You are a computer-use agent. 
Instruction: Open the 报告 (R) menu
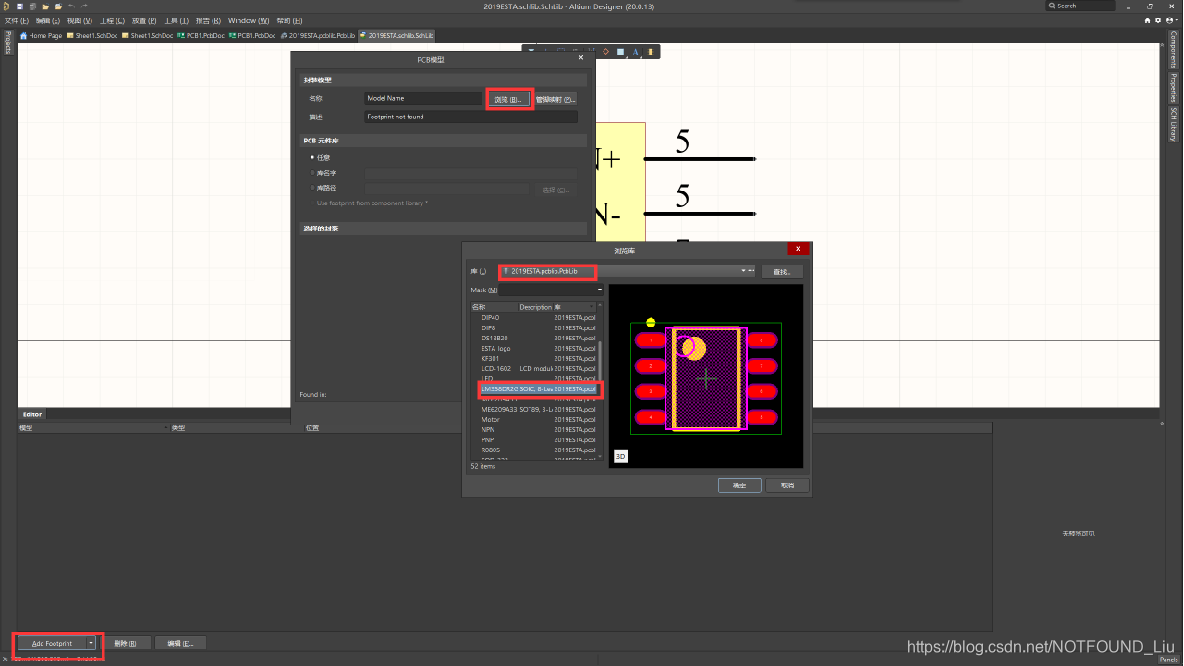(x=208, y=20)
